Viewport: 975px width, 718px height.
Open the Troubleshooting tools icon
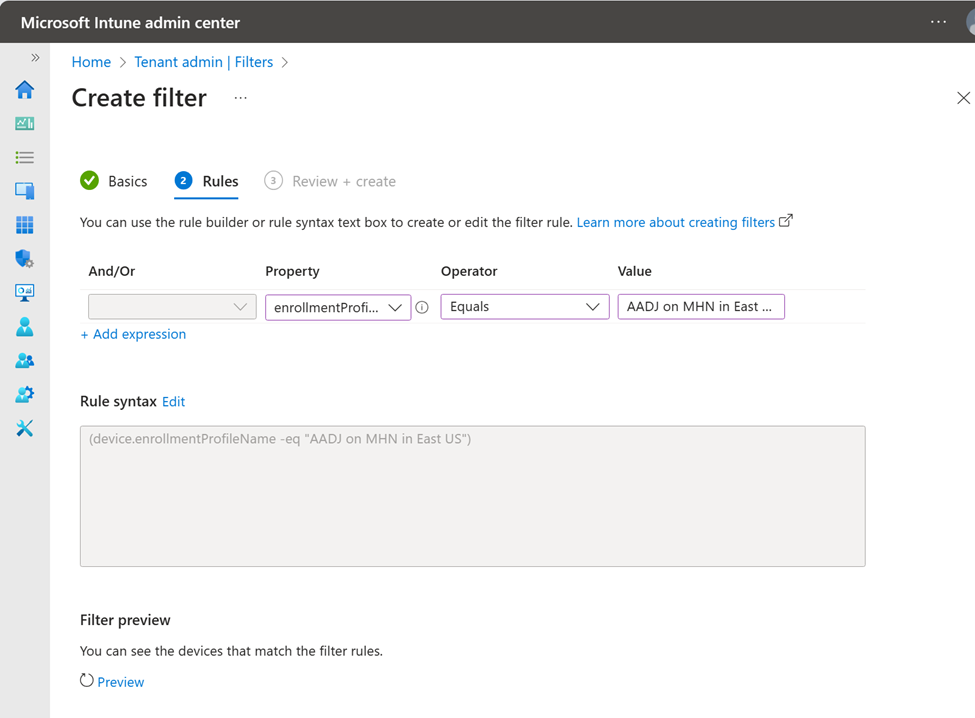click(x=25, y=429)
